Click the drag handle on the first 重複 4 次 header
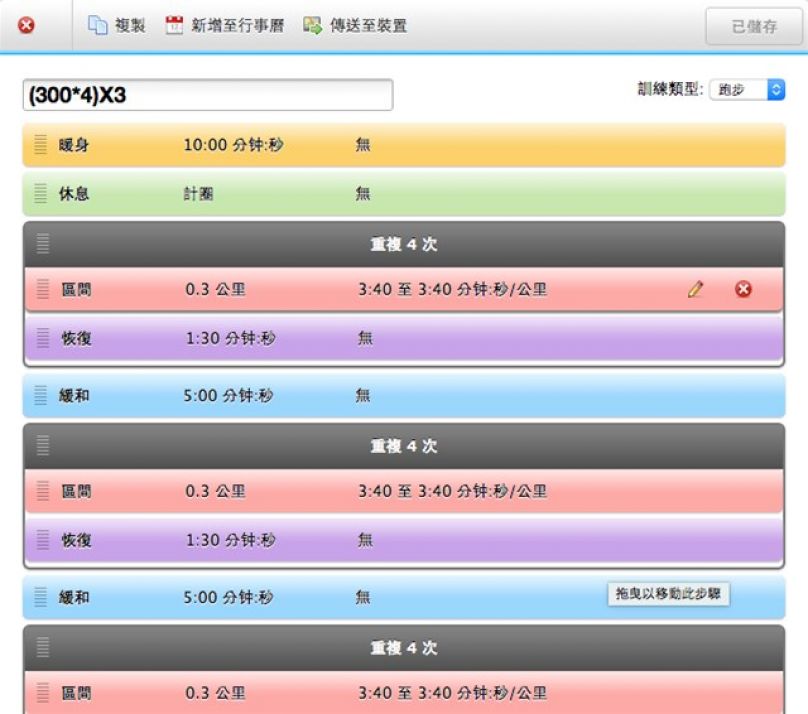Viewport: 808px width, 714px height. click(43, 244)
